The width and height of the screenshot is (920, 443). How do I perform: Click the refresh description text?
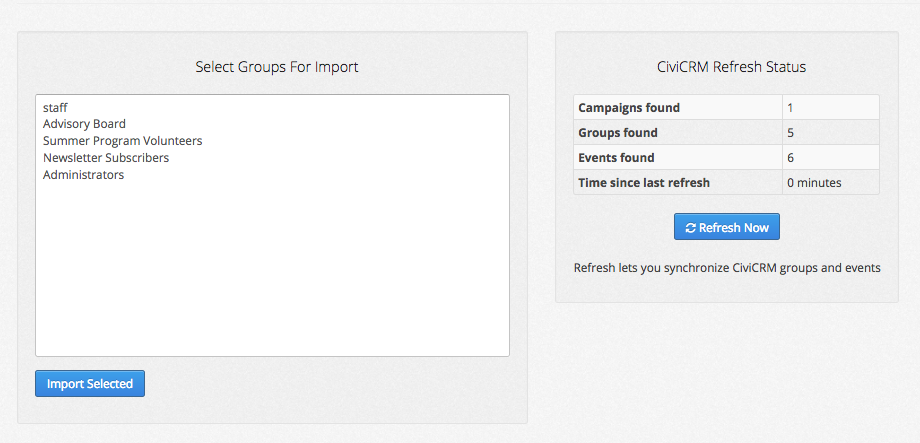tap(727, 268)
